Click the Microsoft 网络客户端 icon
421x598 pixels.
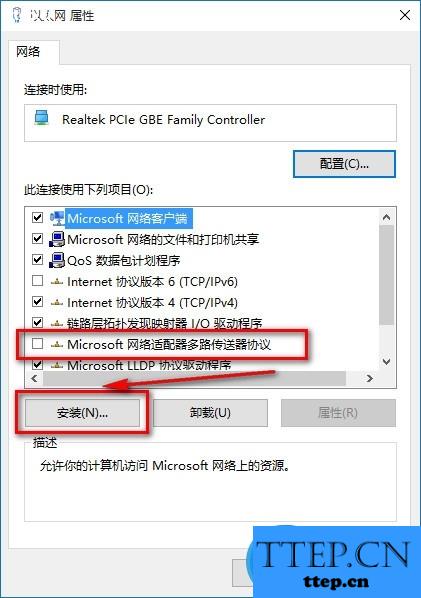(57, 218)
